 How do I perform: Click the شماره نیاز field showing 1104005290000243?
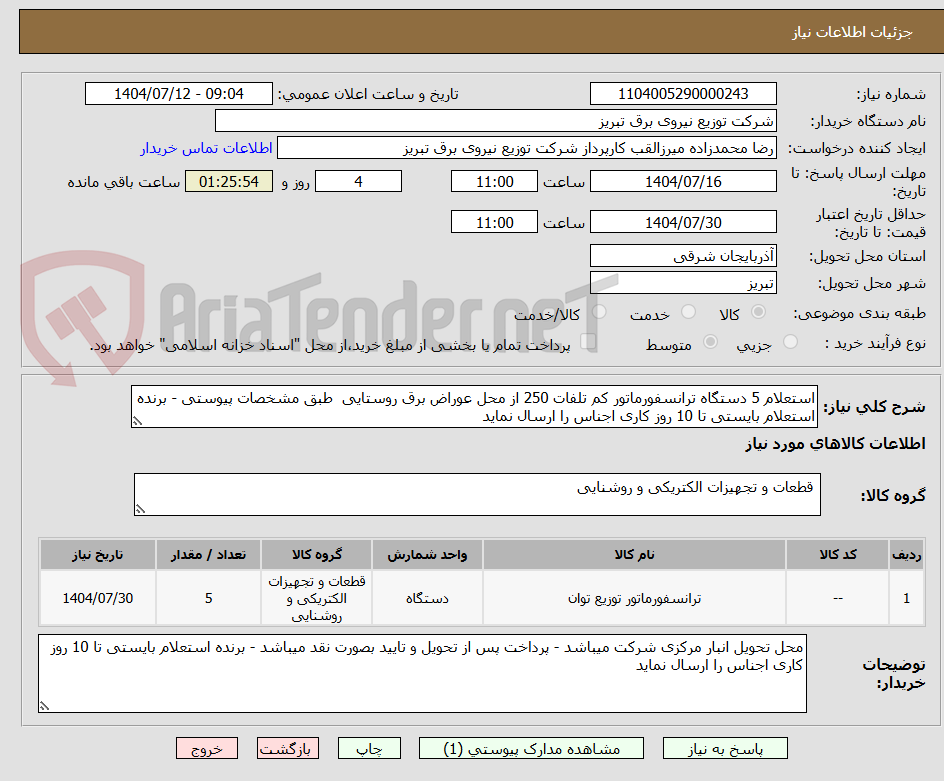coord(683,93)
